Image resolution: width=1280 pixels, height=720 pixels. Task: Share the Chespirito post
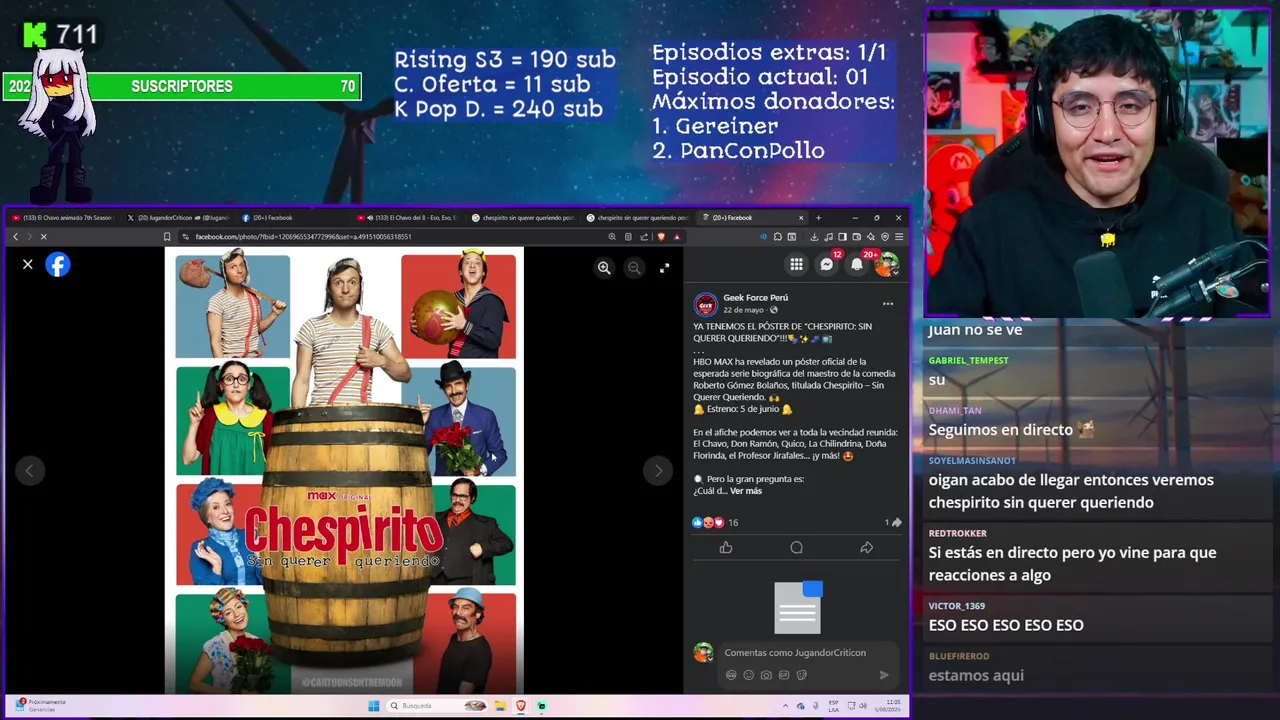(866, 547)
